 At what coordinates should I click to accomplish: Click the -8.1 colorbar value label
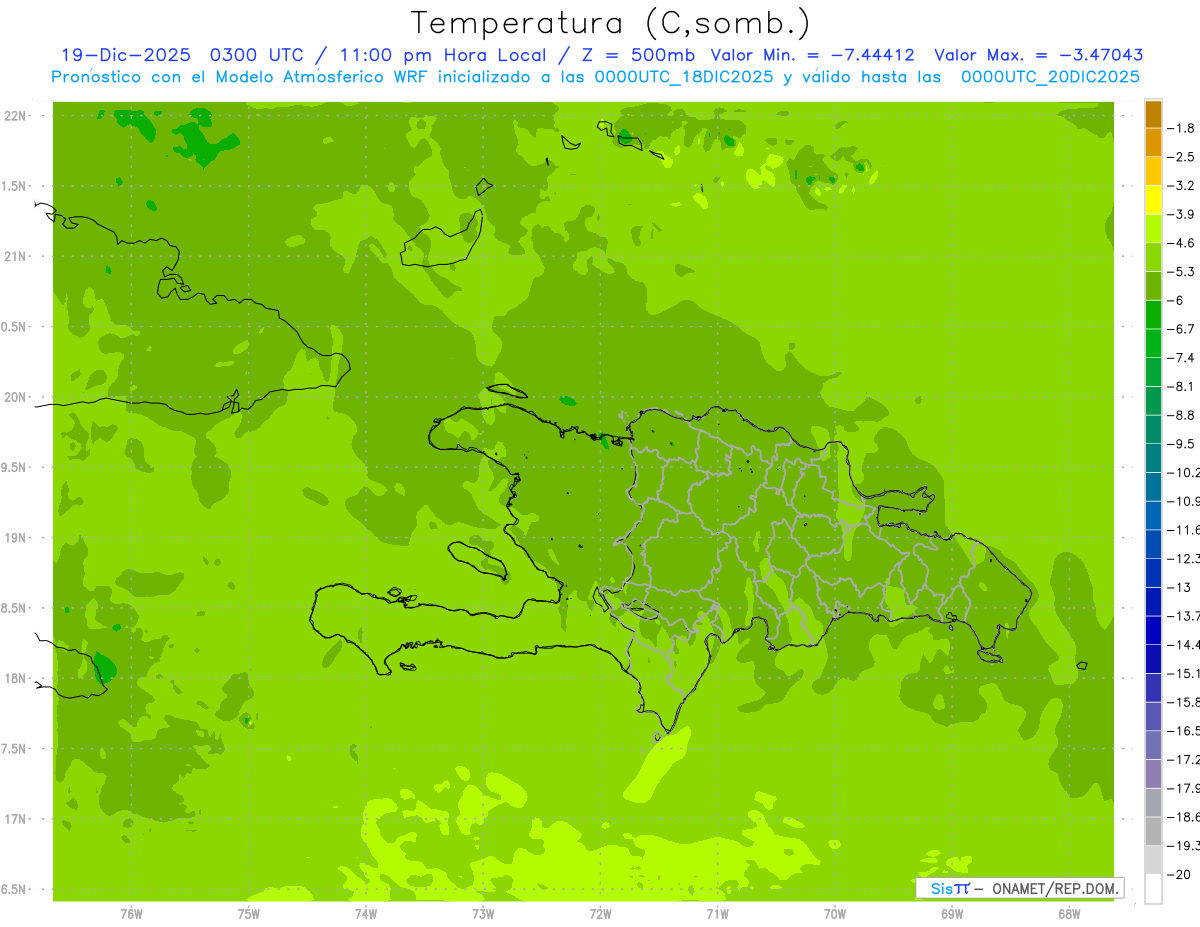pos(1181,386)
